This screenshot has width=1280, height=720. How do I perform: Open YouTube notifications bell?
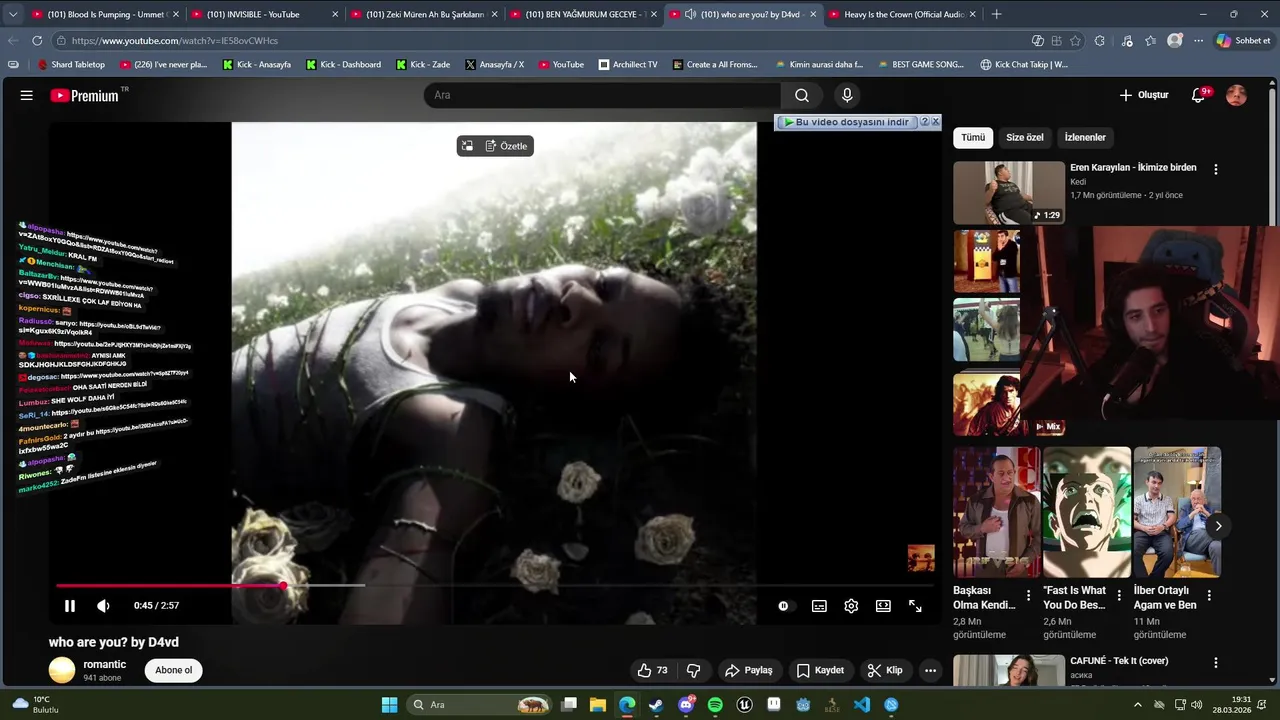pyautogui.click(x=1199, y=95)
